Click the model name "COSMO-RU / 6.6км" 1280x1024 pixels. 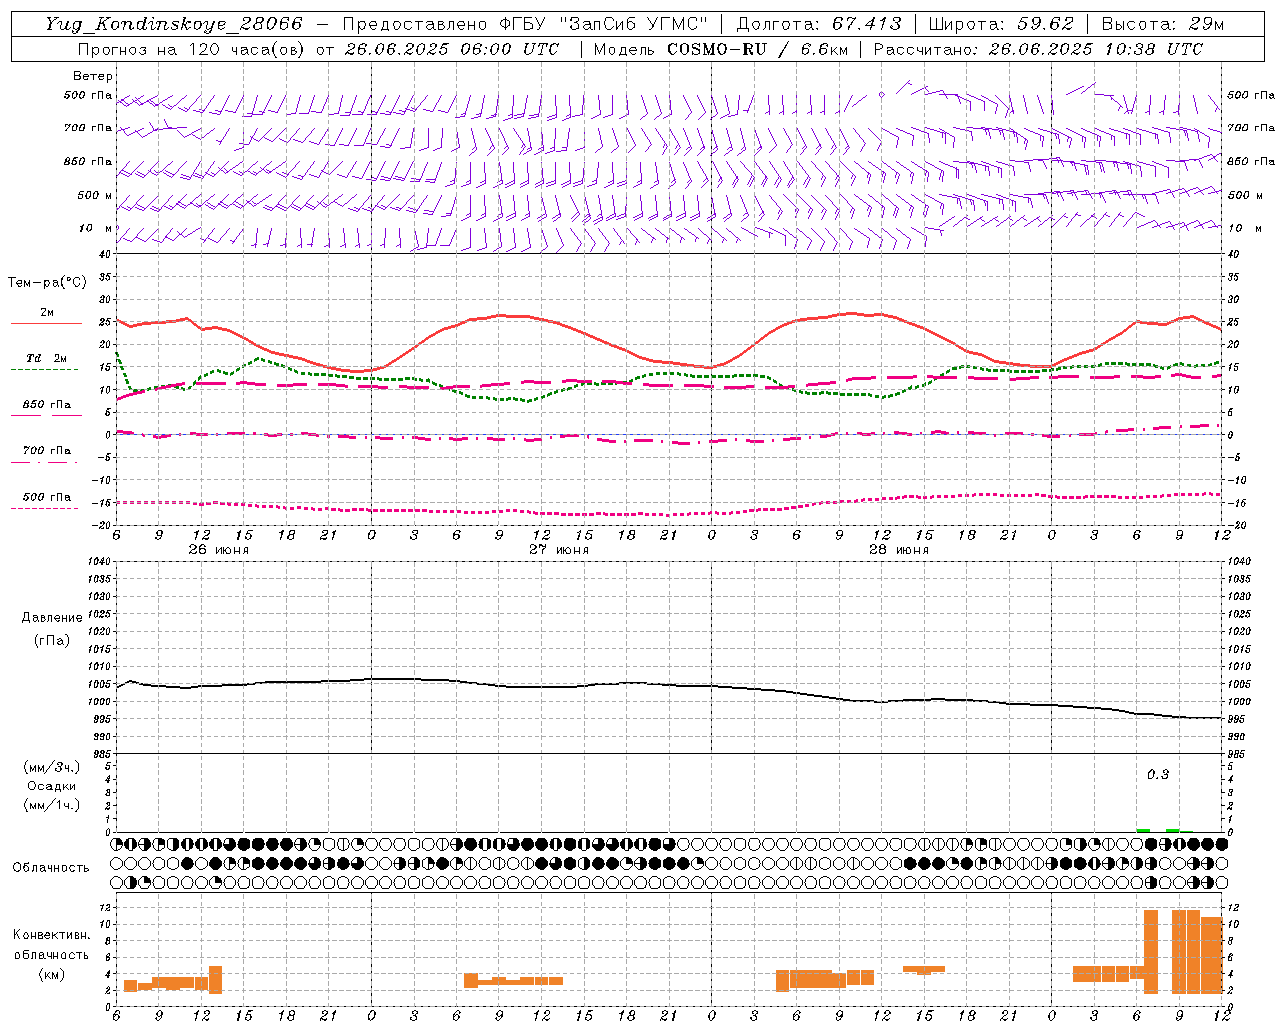[757, 49]
